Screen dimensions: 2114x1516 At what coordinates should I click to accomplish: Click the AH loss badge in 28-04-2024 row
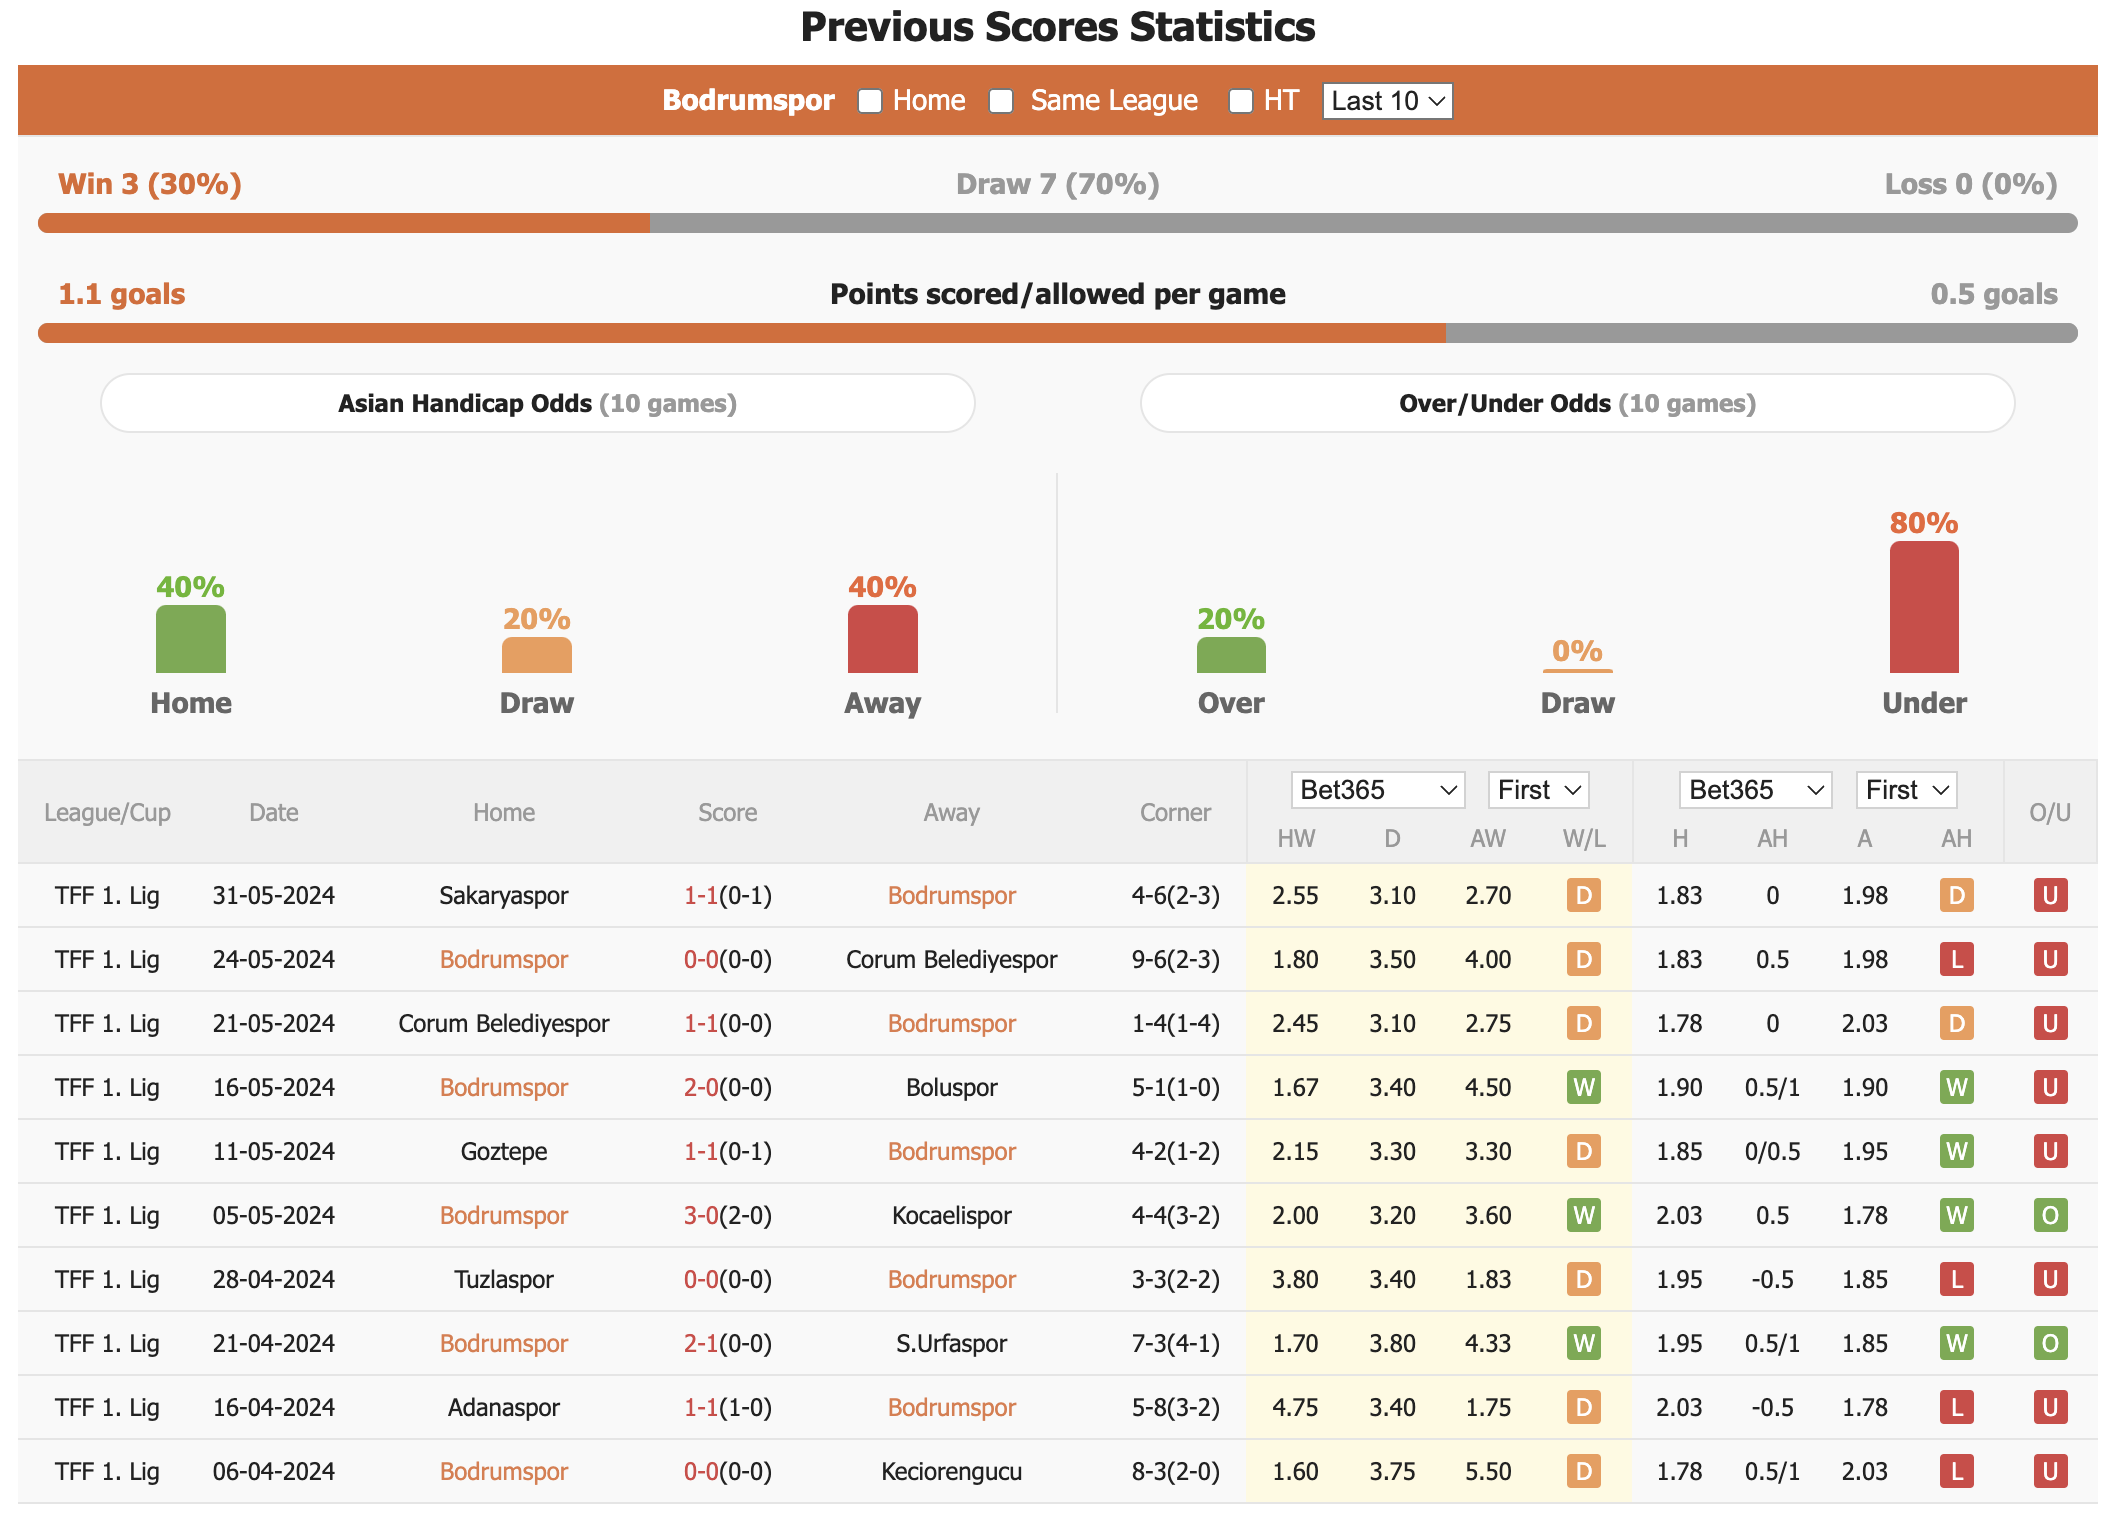coord(1957,1279)
